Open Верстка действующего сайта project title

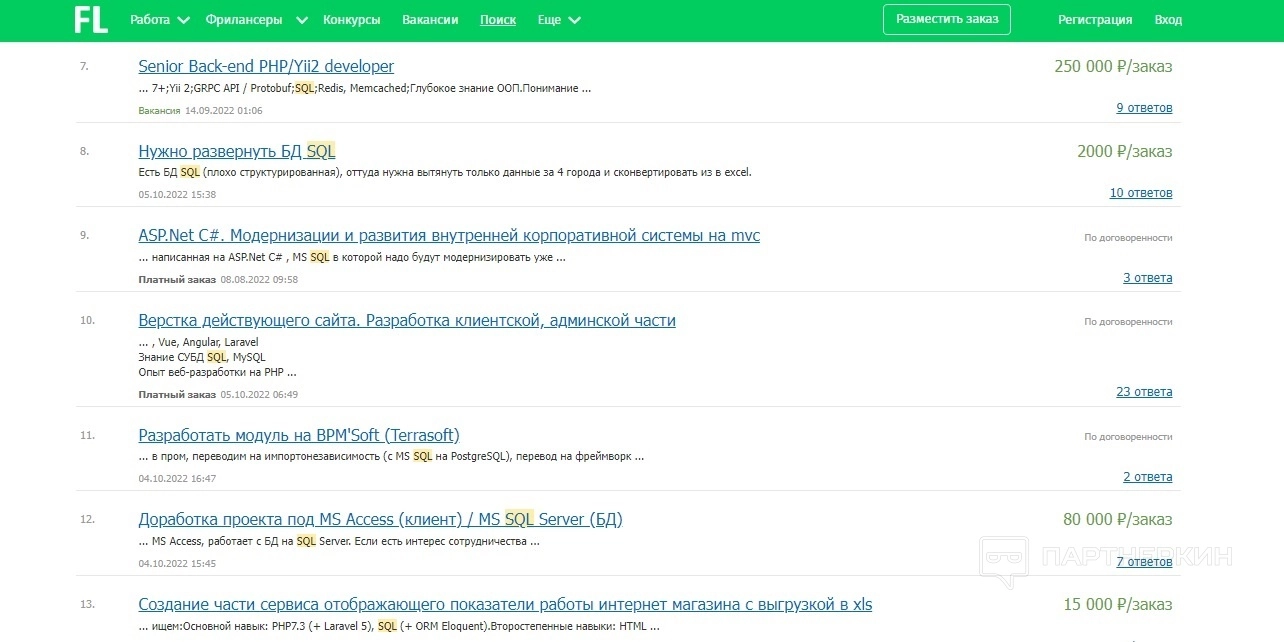coord(407,321)
